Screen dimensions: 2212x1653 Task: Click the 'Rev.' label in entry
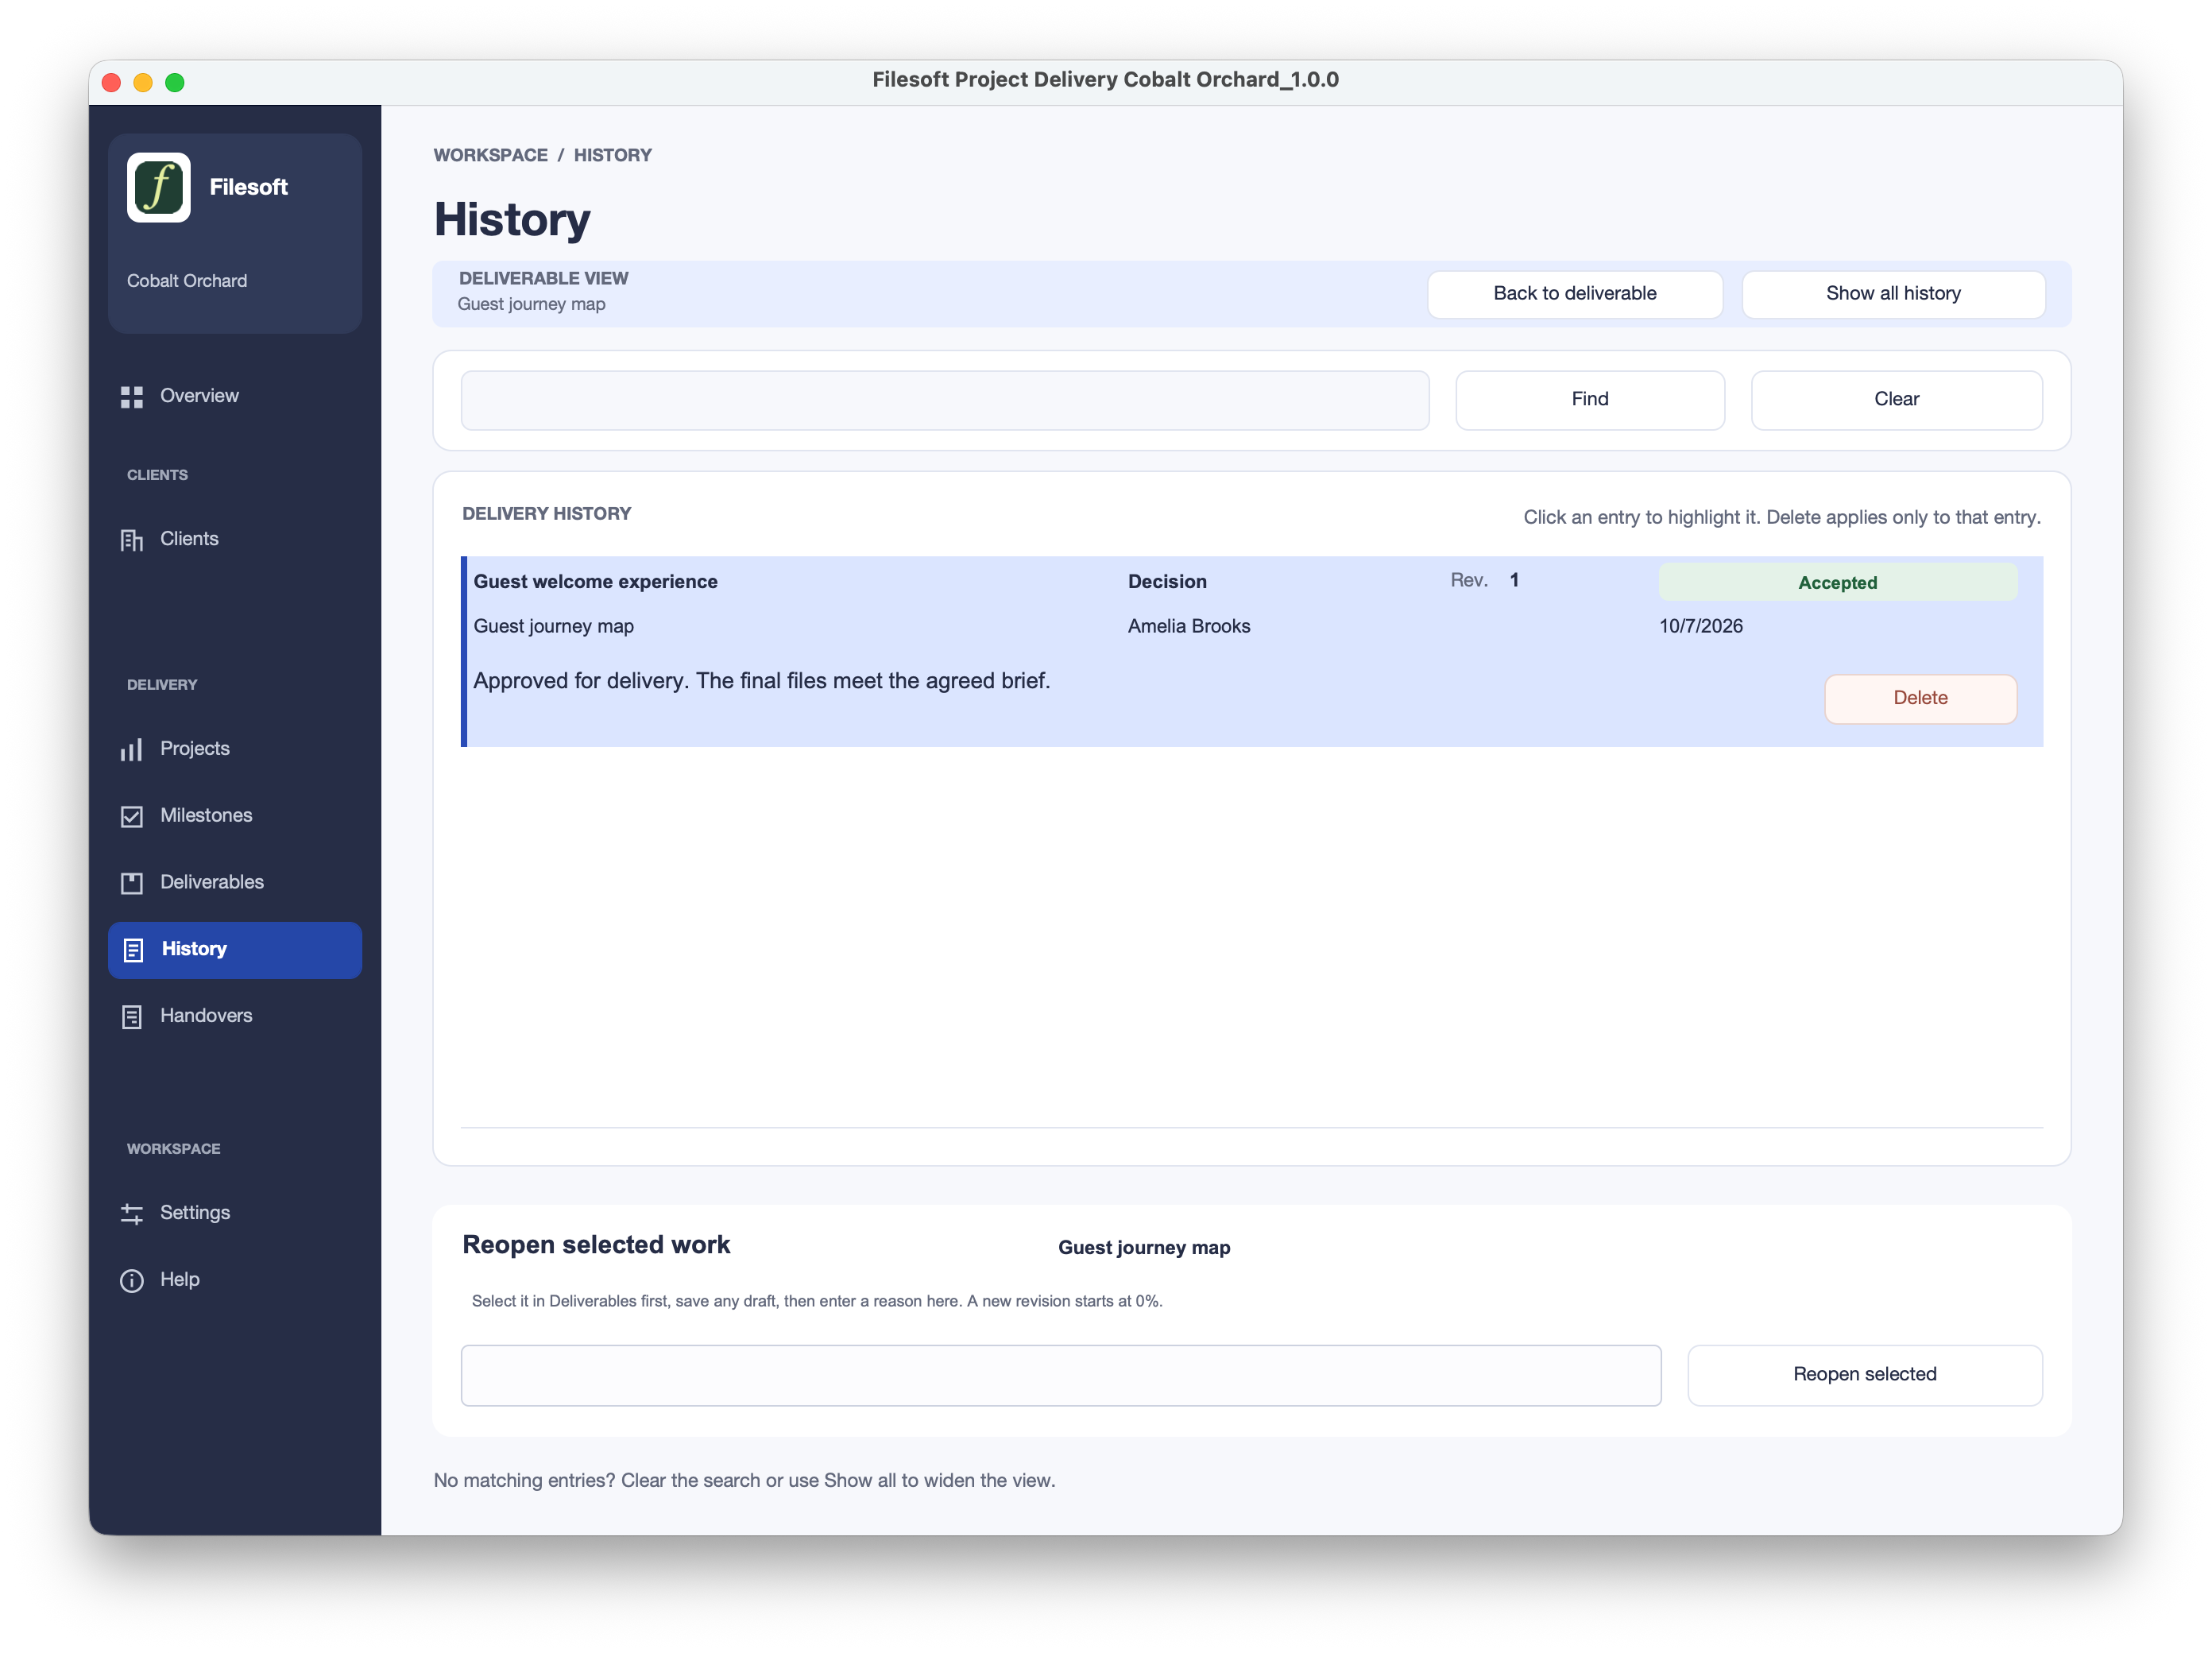[1469, 580]
